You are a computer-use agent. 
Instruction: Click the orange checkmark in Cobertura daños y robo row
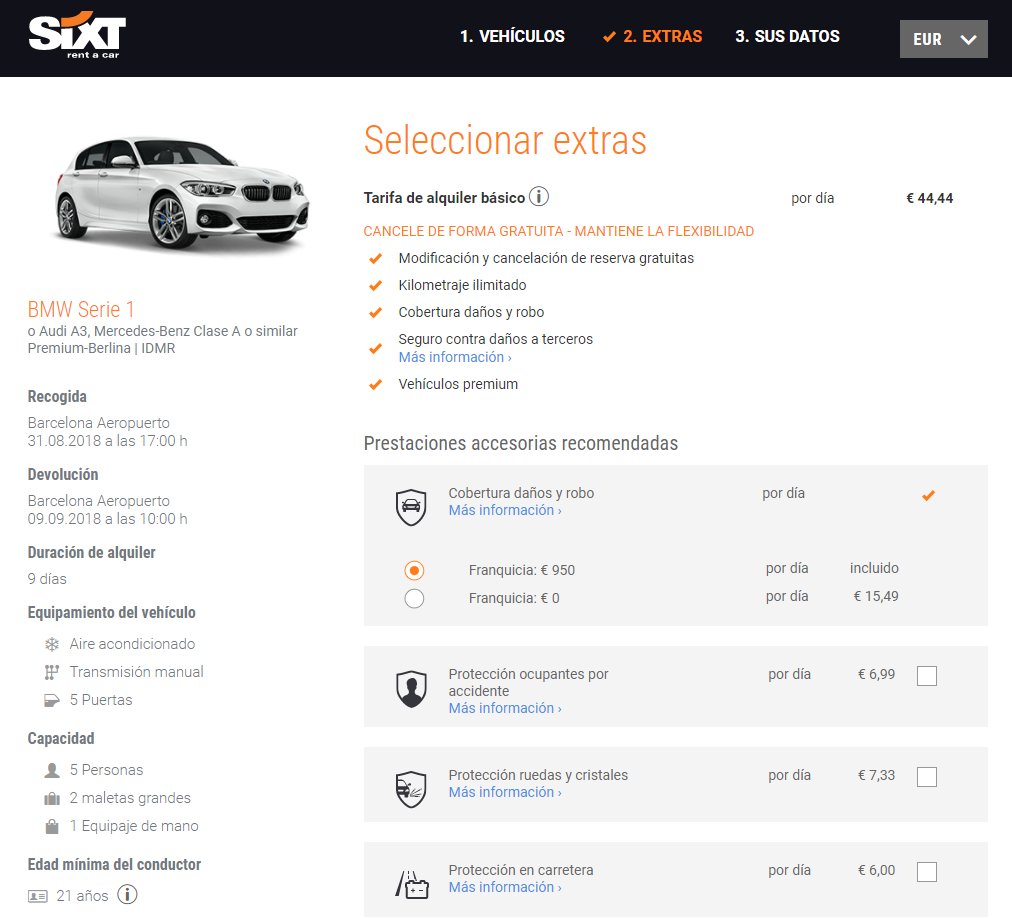[x=928, y=496]
